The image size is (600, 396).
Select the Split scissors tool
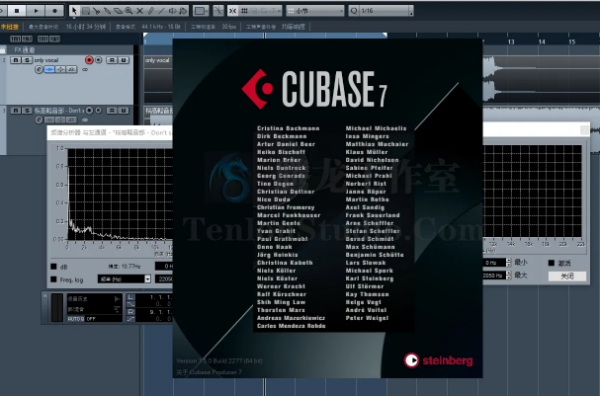tap(96, 11)
